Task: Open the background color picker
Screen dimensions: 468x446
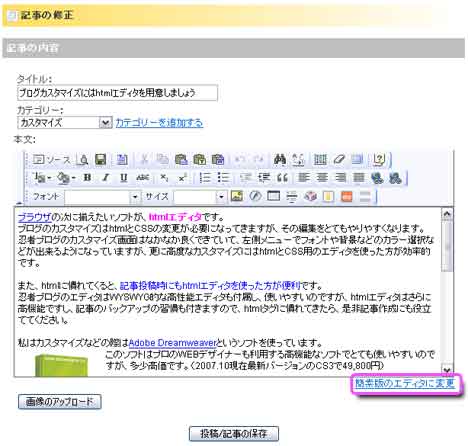Action: [66, 178]
